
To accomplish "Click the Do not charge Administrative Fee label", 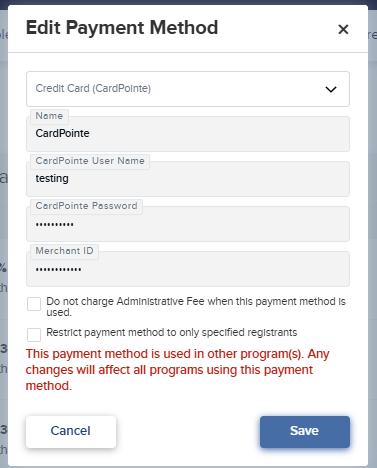I will [196, 307].
